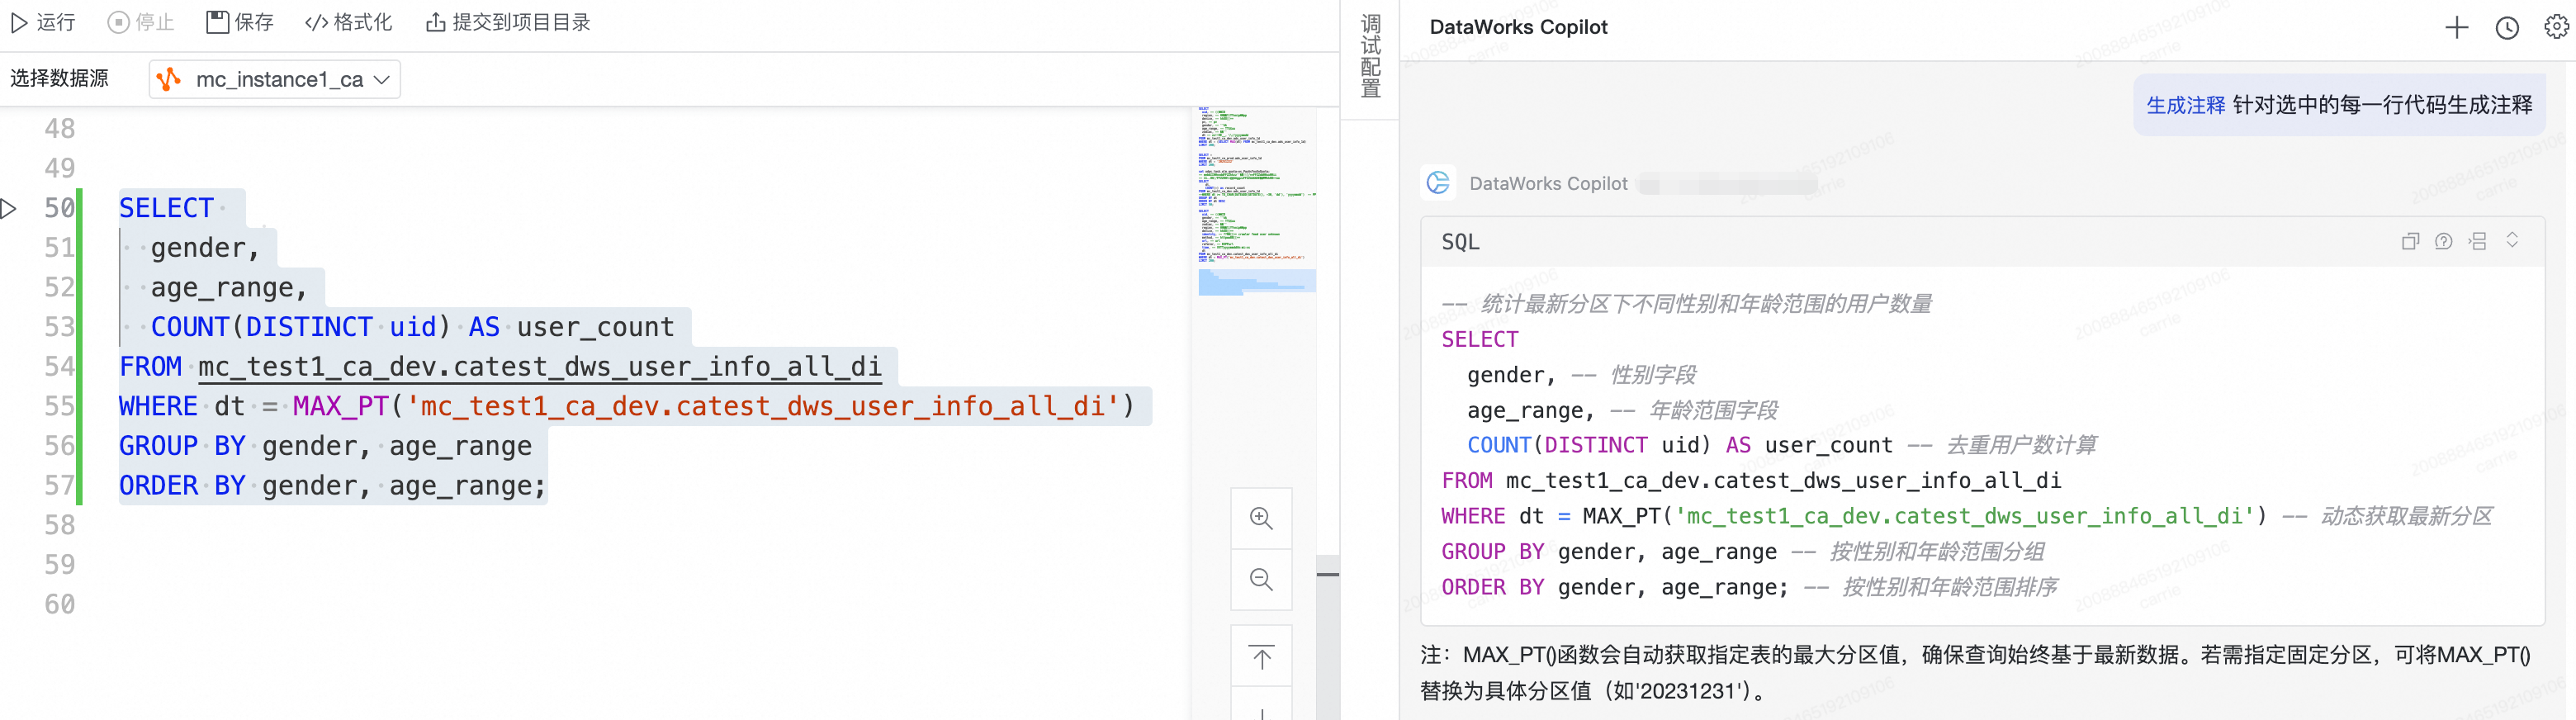Open the 调试配置 debug configuration tab
Viewport: 2576px width, 720px height.
click(x=1370, y=57)
